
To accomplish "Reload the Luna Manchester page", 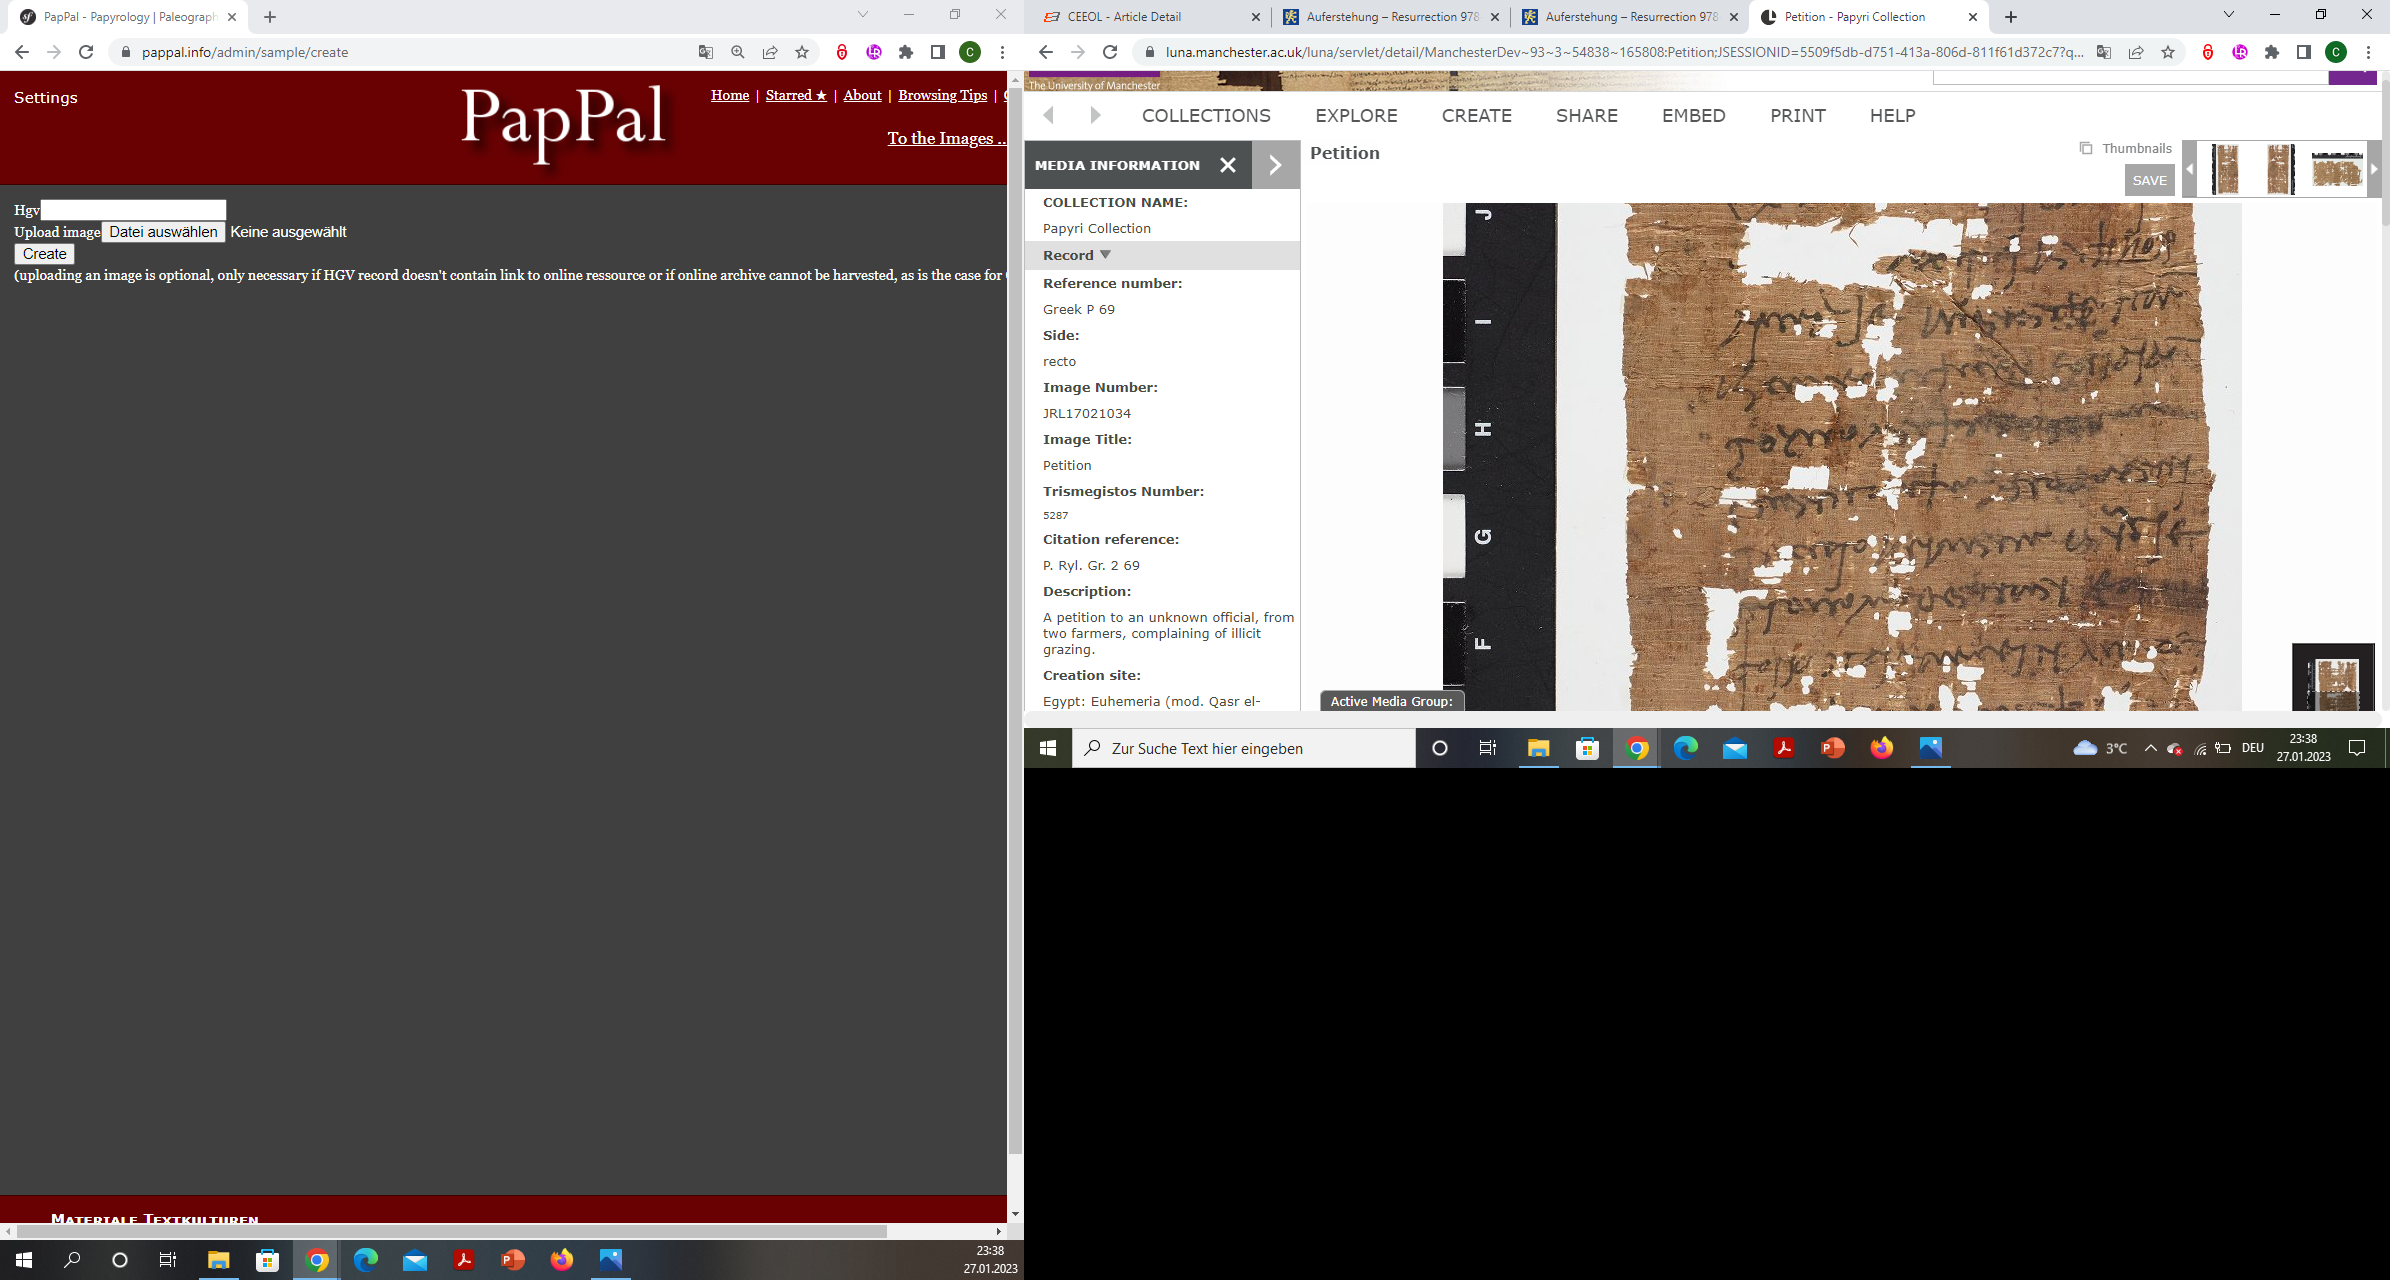I will coord(1110,52).
